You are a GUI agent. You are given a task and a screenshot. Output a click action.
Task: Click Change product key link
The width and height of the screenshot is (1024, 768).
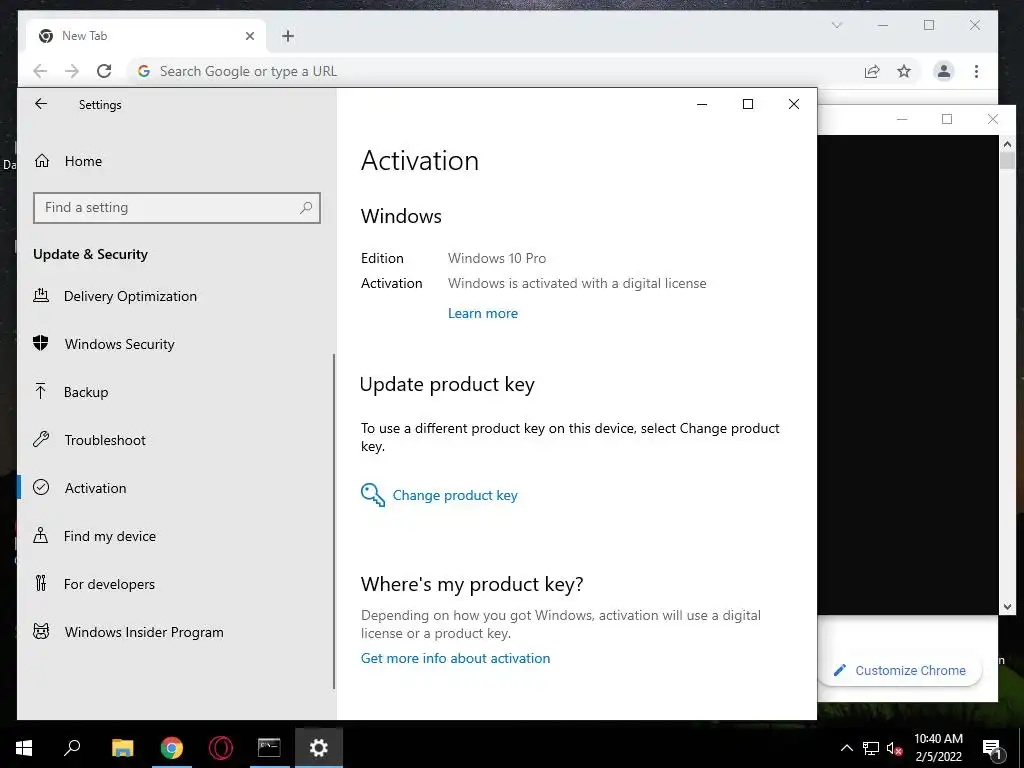[x=455, y=495]
